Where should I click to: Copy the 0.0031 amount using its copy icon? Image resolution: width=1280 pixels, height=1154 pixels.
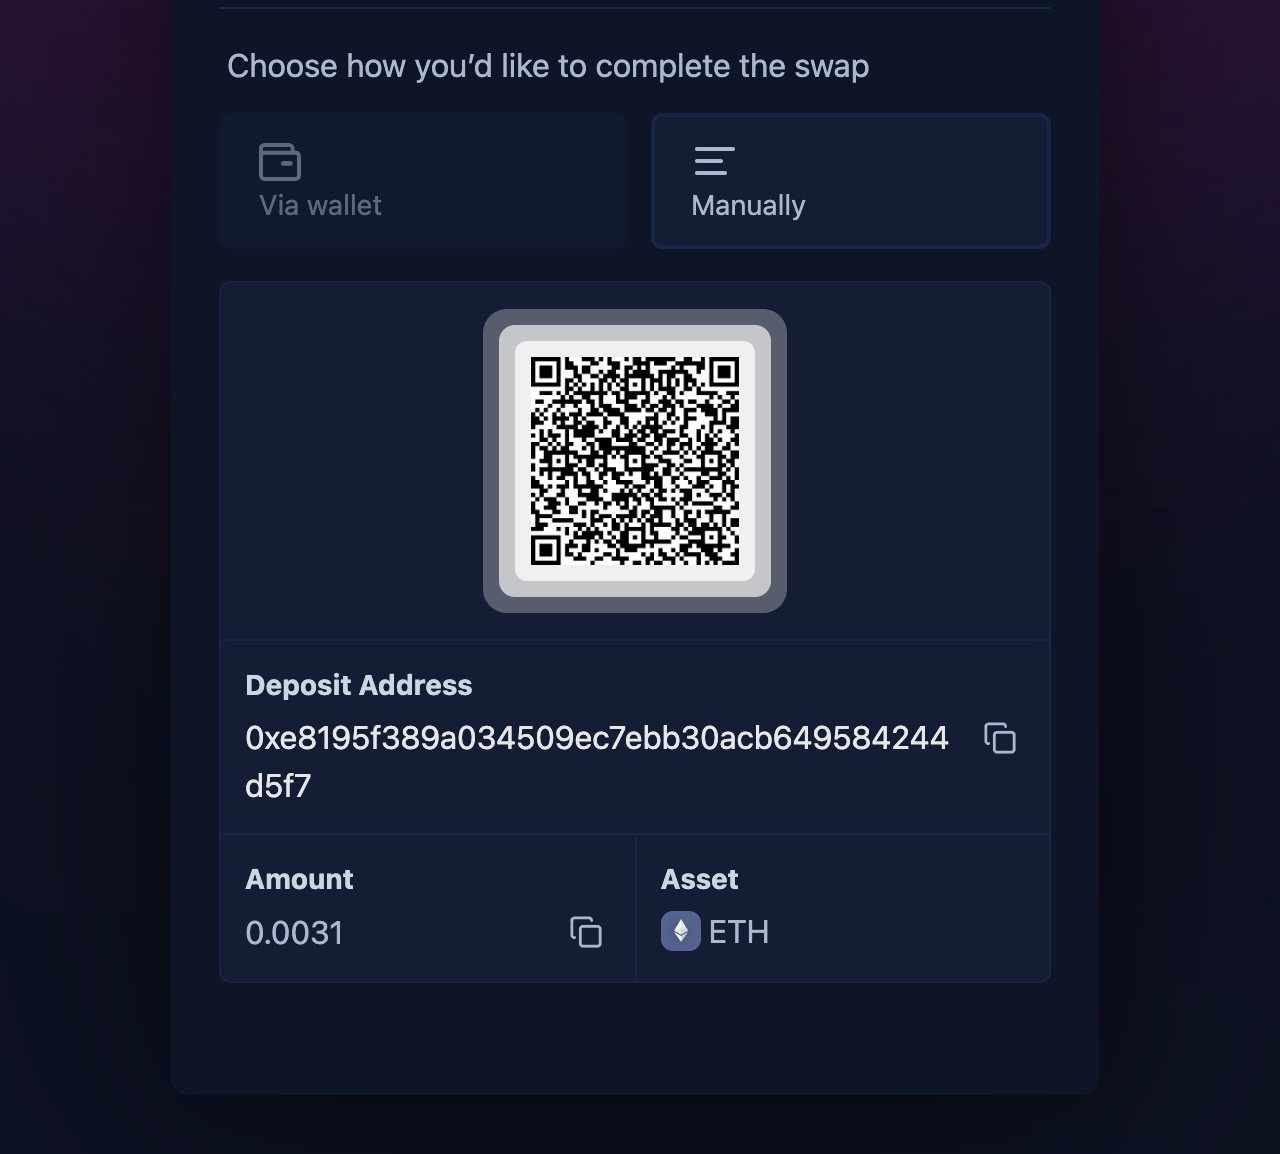(586, 931)
